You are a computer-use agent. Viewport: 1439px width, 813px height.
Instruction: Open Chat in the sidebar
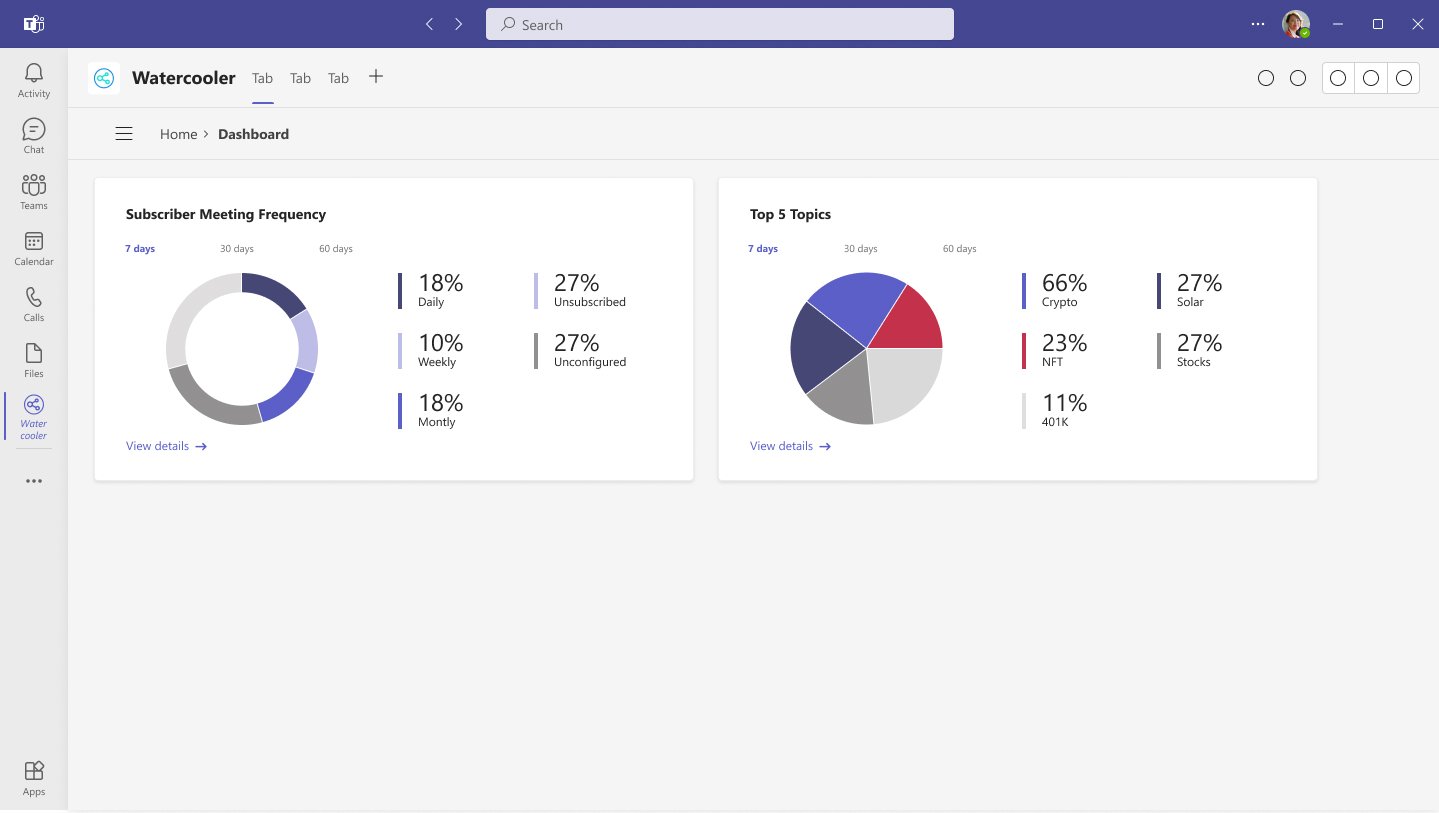click(x=34, y=136)
